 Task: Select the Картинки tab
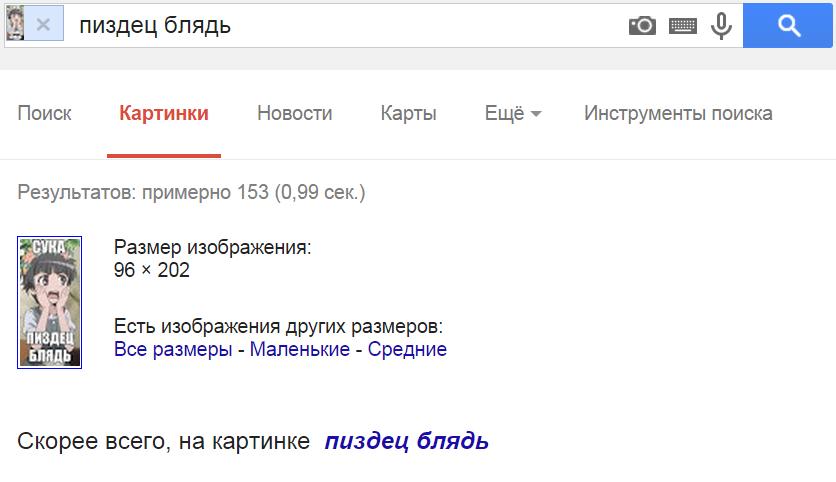(164, 113)
